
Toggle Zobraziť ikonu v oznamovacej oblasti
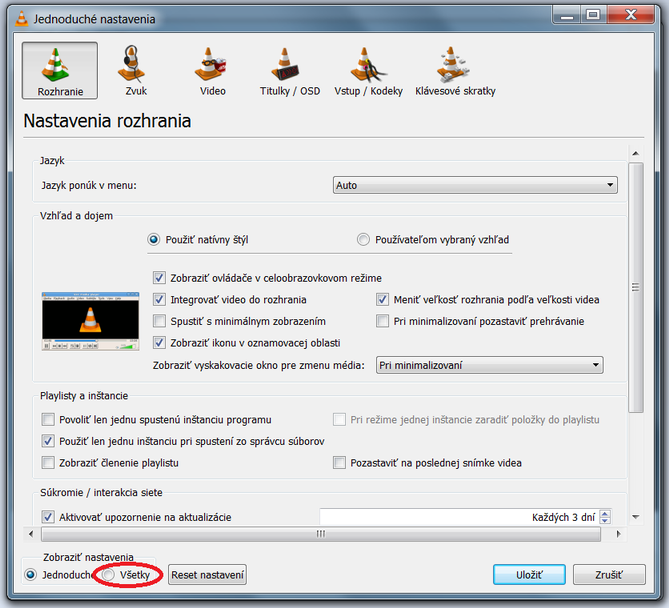point(159,343)
